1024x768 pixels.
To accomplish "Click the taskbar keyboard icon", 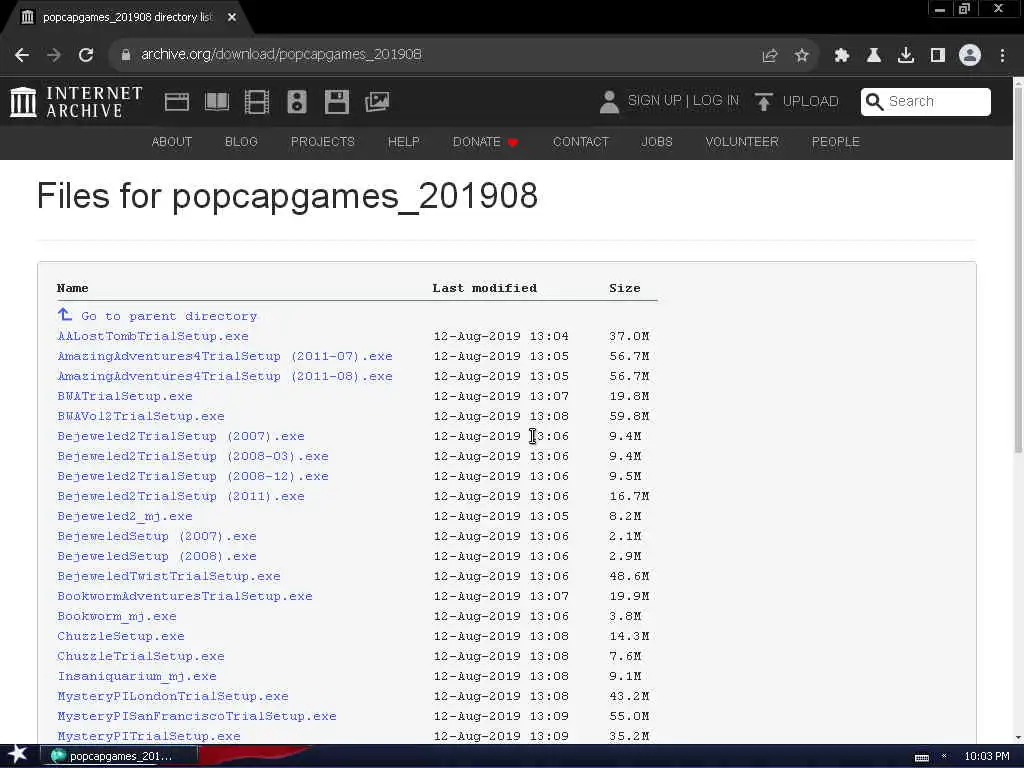I will pyautogui.click(x=921, y=757).
